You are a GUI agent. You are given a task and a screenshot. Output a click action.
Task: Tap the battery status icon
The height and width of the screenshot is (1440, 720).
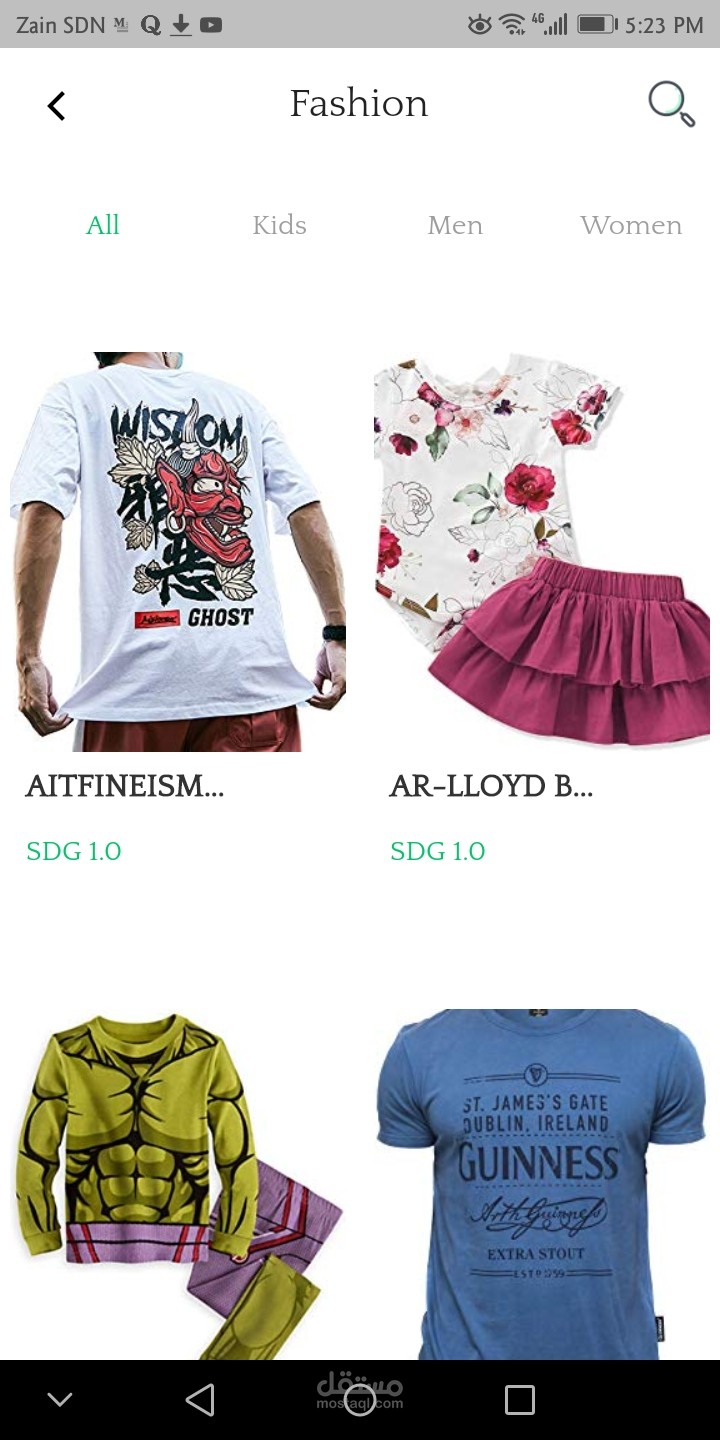click(x=597, y=24)
